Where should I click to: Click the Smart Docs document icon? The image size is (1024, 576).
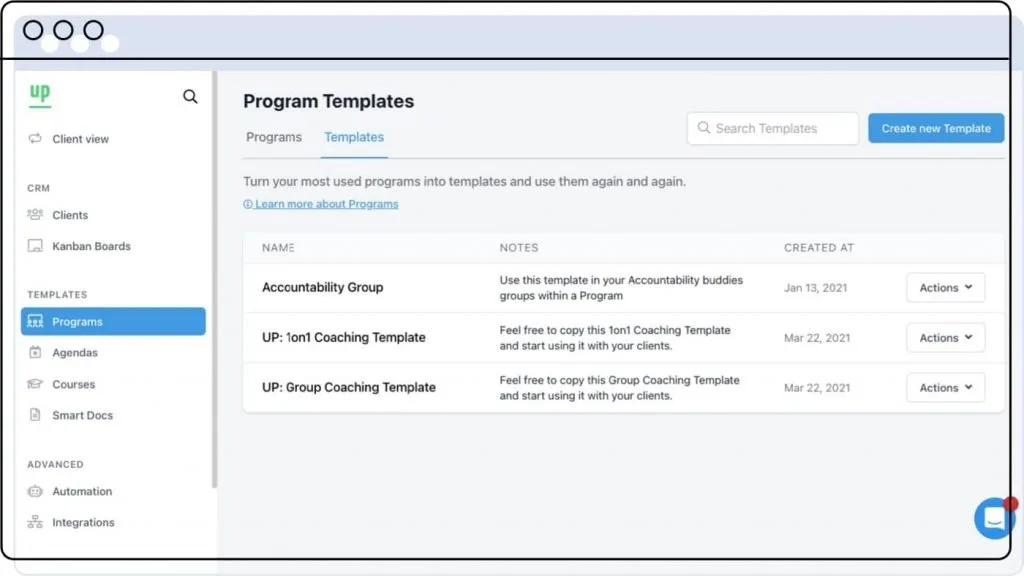coord(36,415)
